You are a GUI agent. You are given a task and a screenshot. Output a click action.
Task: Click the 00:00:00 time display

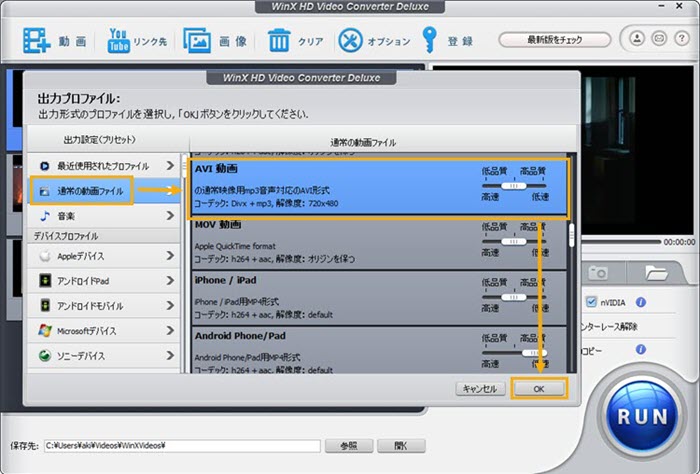(679, 242)
